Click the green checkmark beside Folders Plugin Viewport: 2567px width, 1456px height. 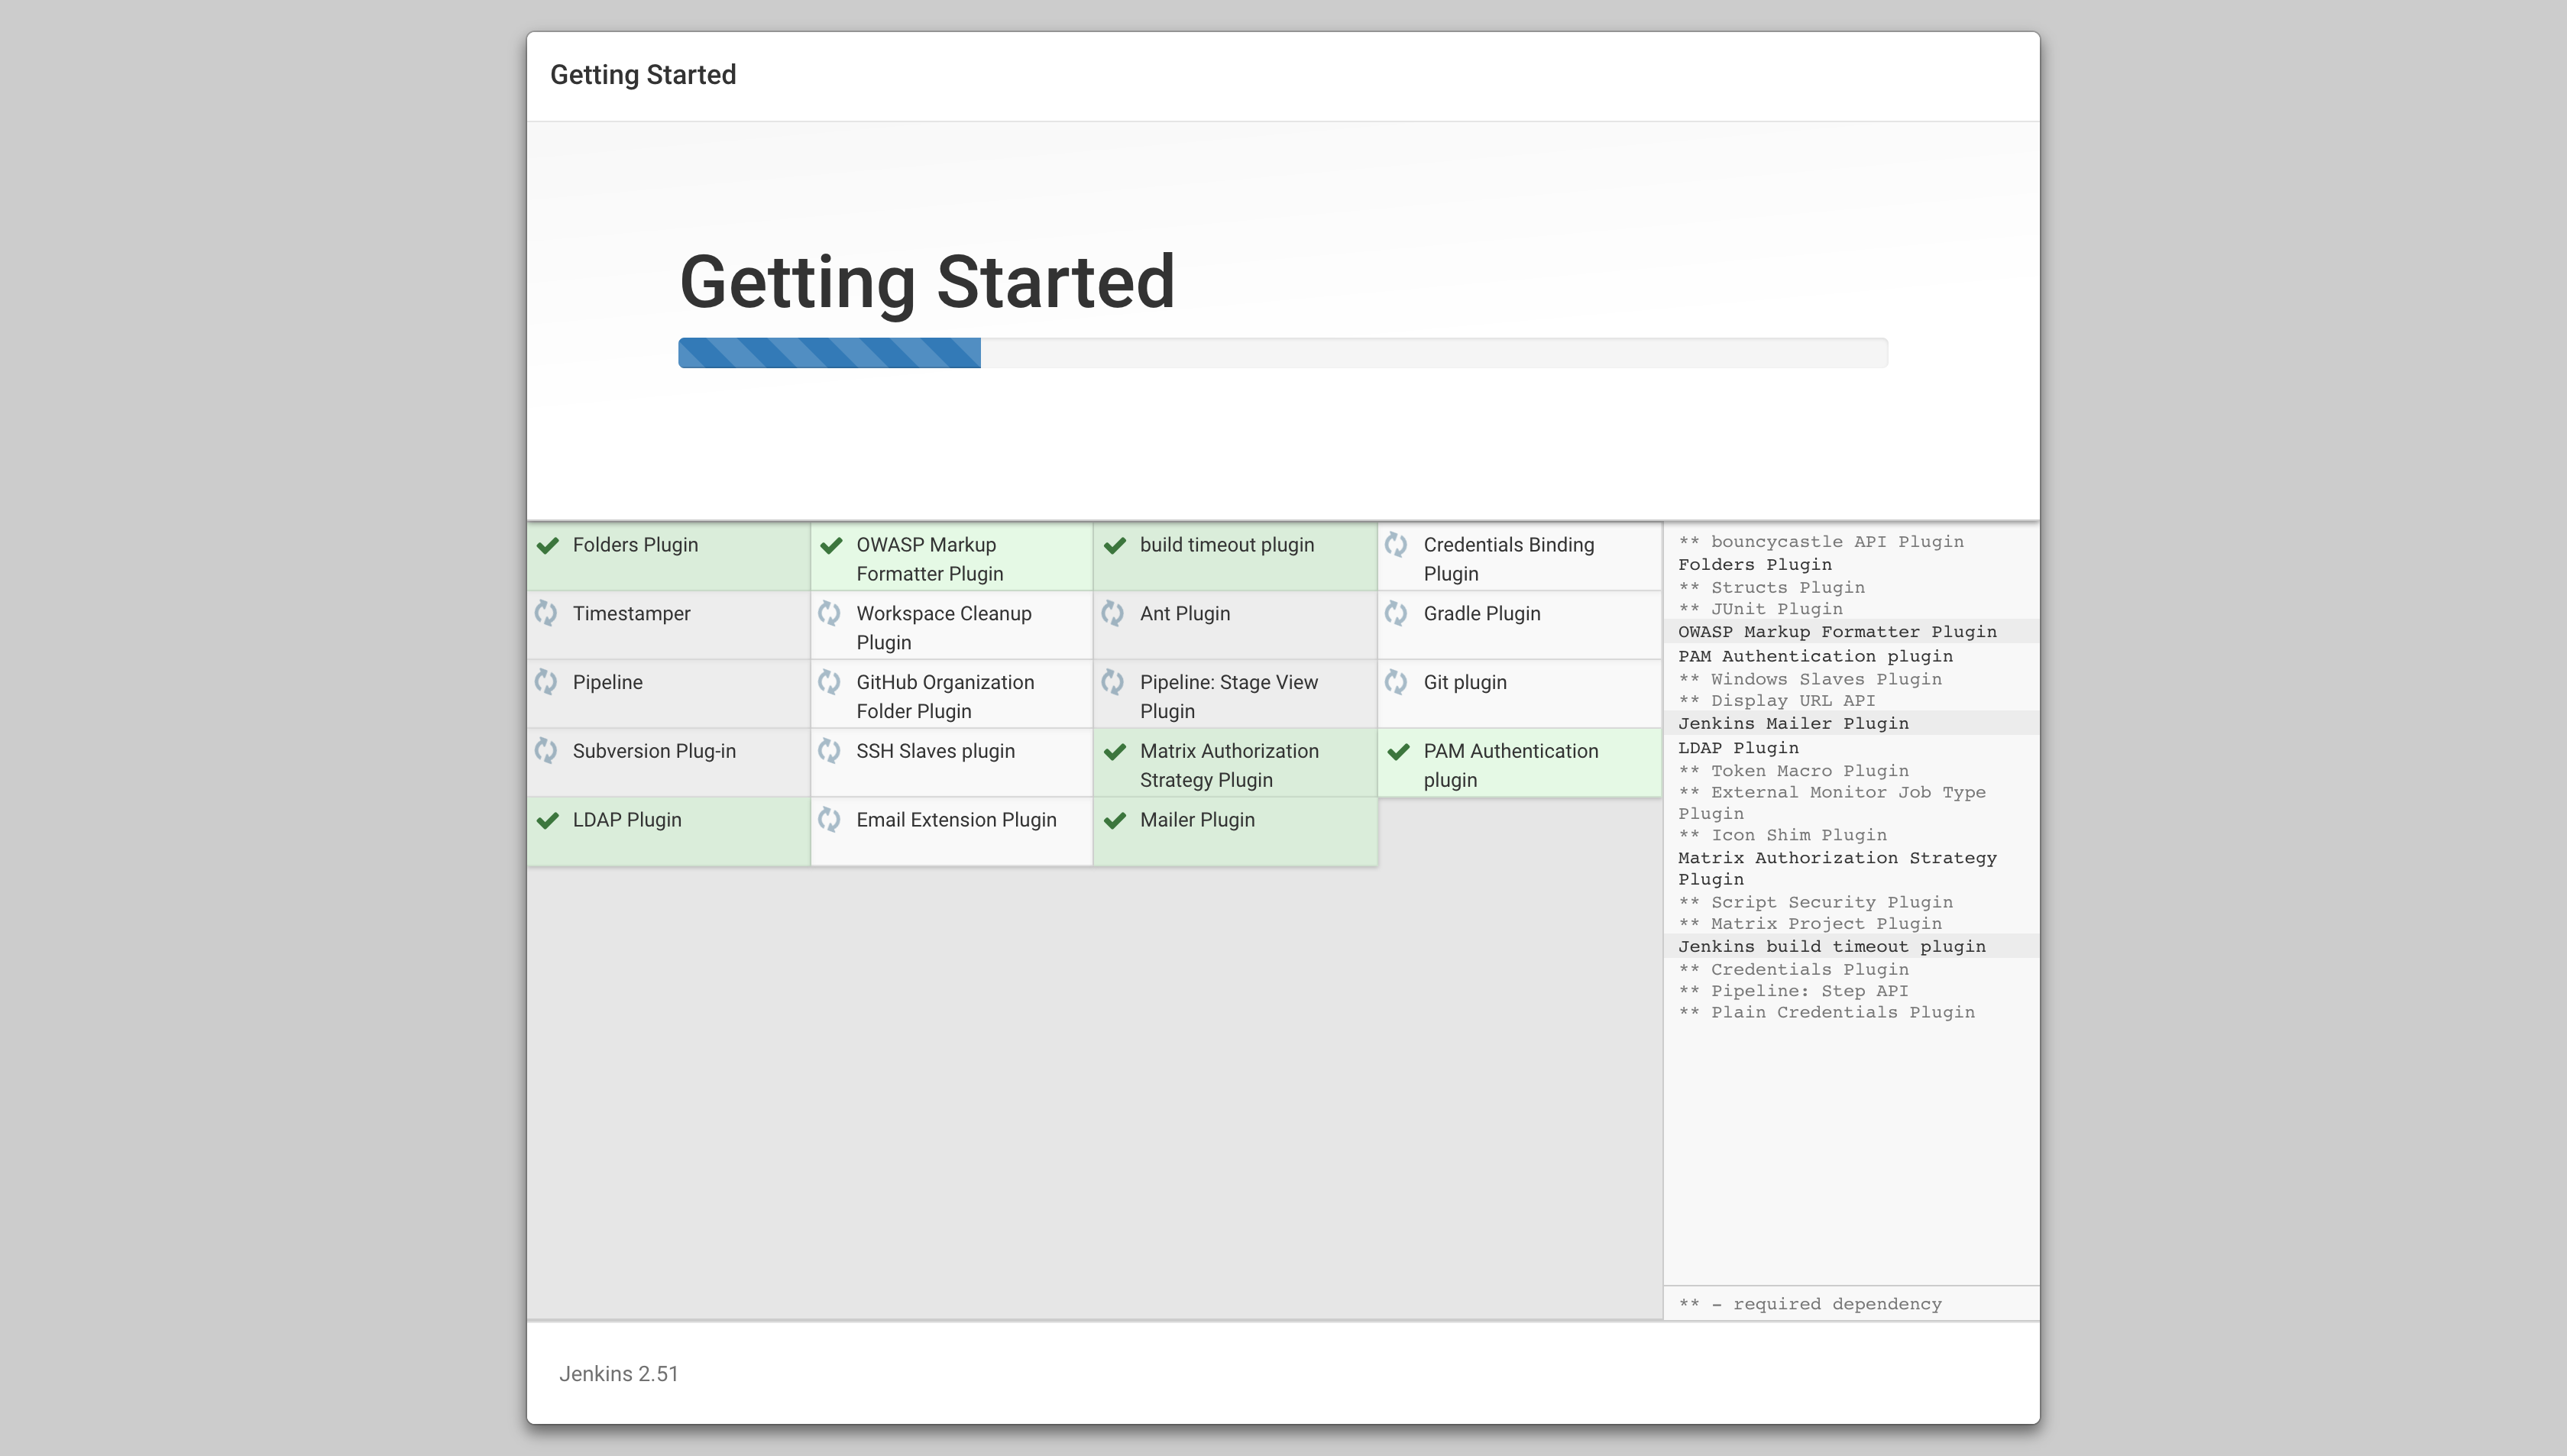(547, 546)
